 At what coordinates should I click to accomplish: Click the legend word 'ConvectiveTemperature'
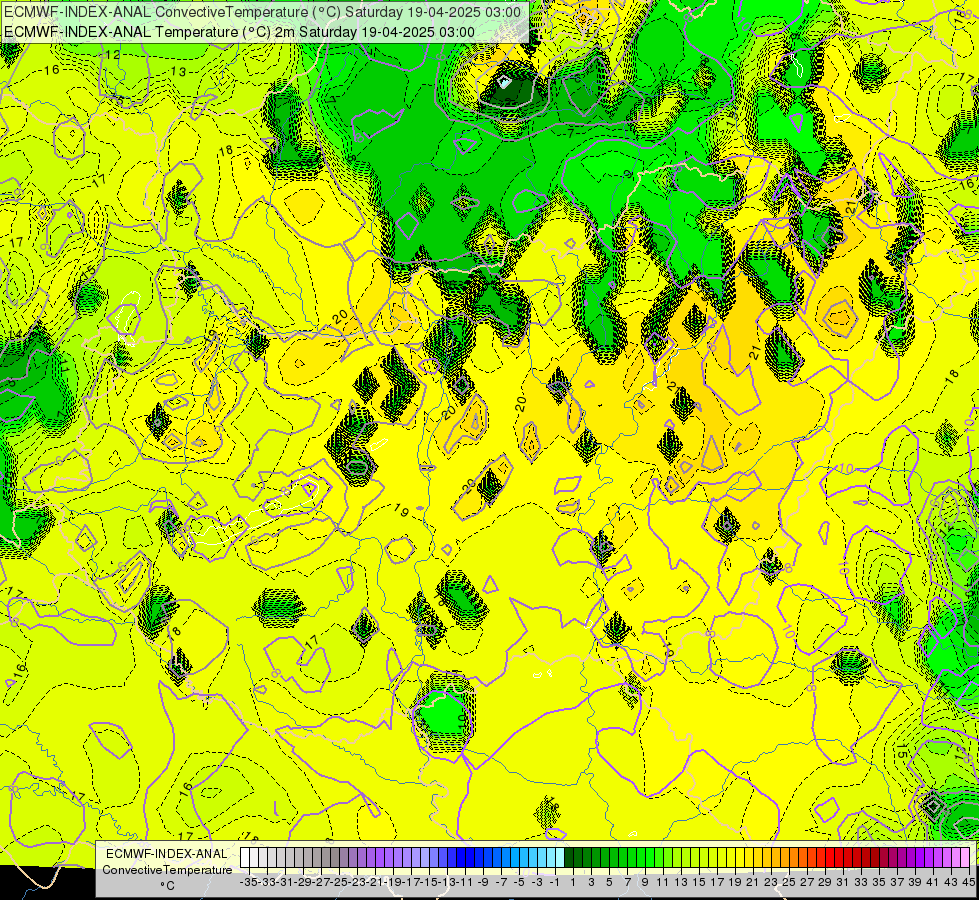(x=167, y=869)
